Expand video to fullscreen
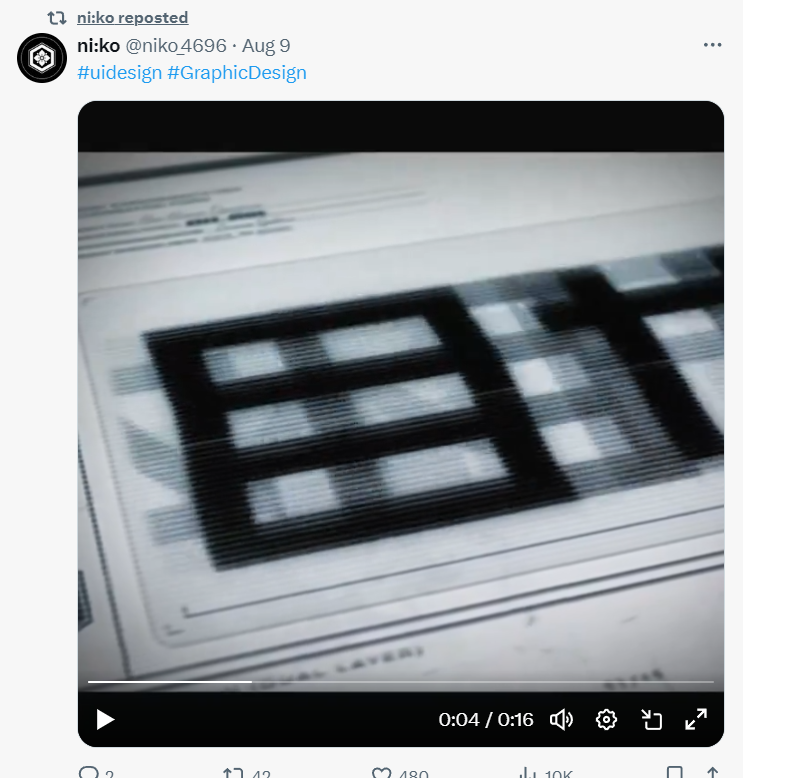This screenshot has height=778, width=800. point(696,719)
